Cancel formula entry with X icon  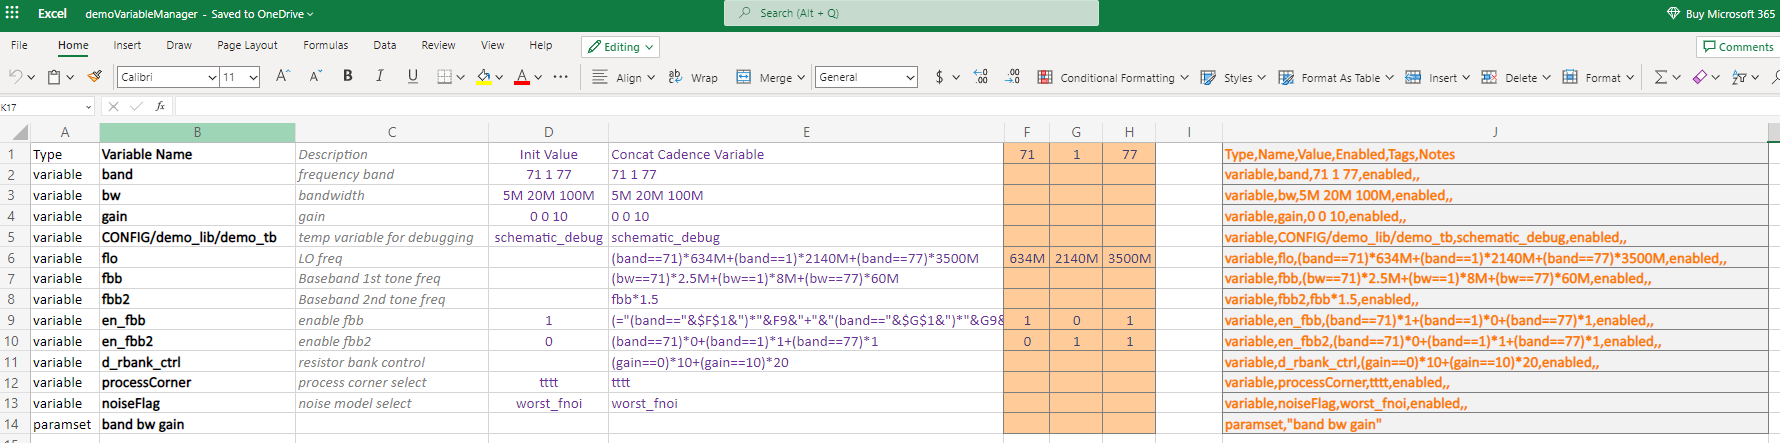pyautogui.click(x=113, y=106)
